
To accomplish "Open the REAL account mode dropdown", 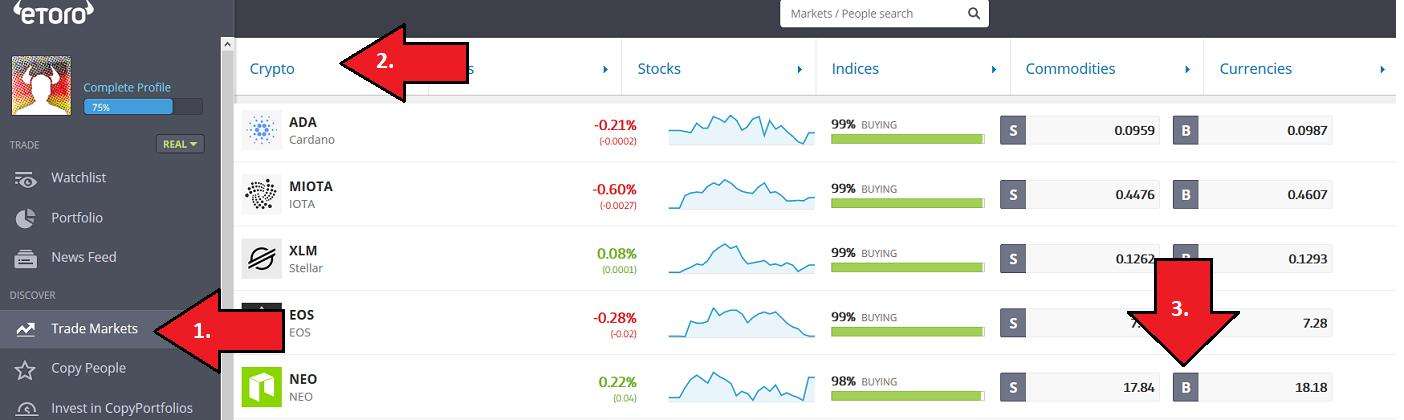I will click(180, 144).
